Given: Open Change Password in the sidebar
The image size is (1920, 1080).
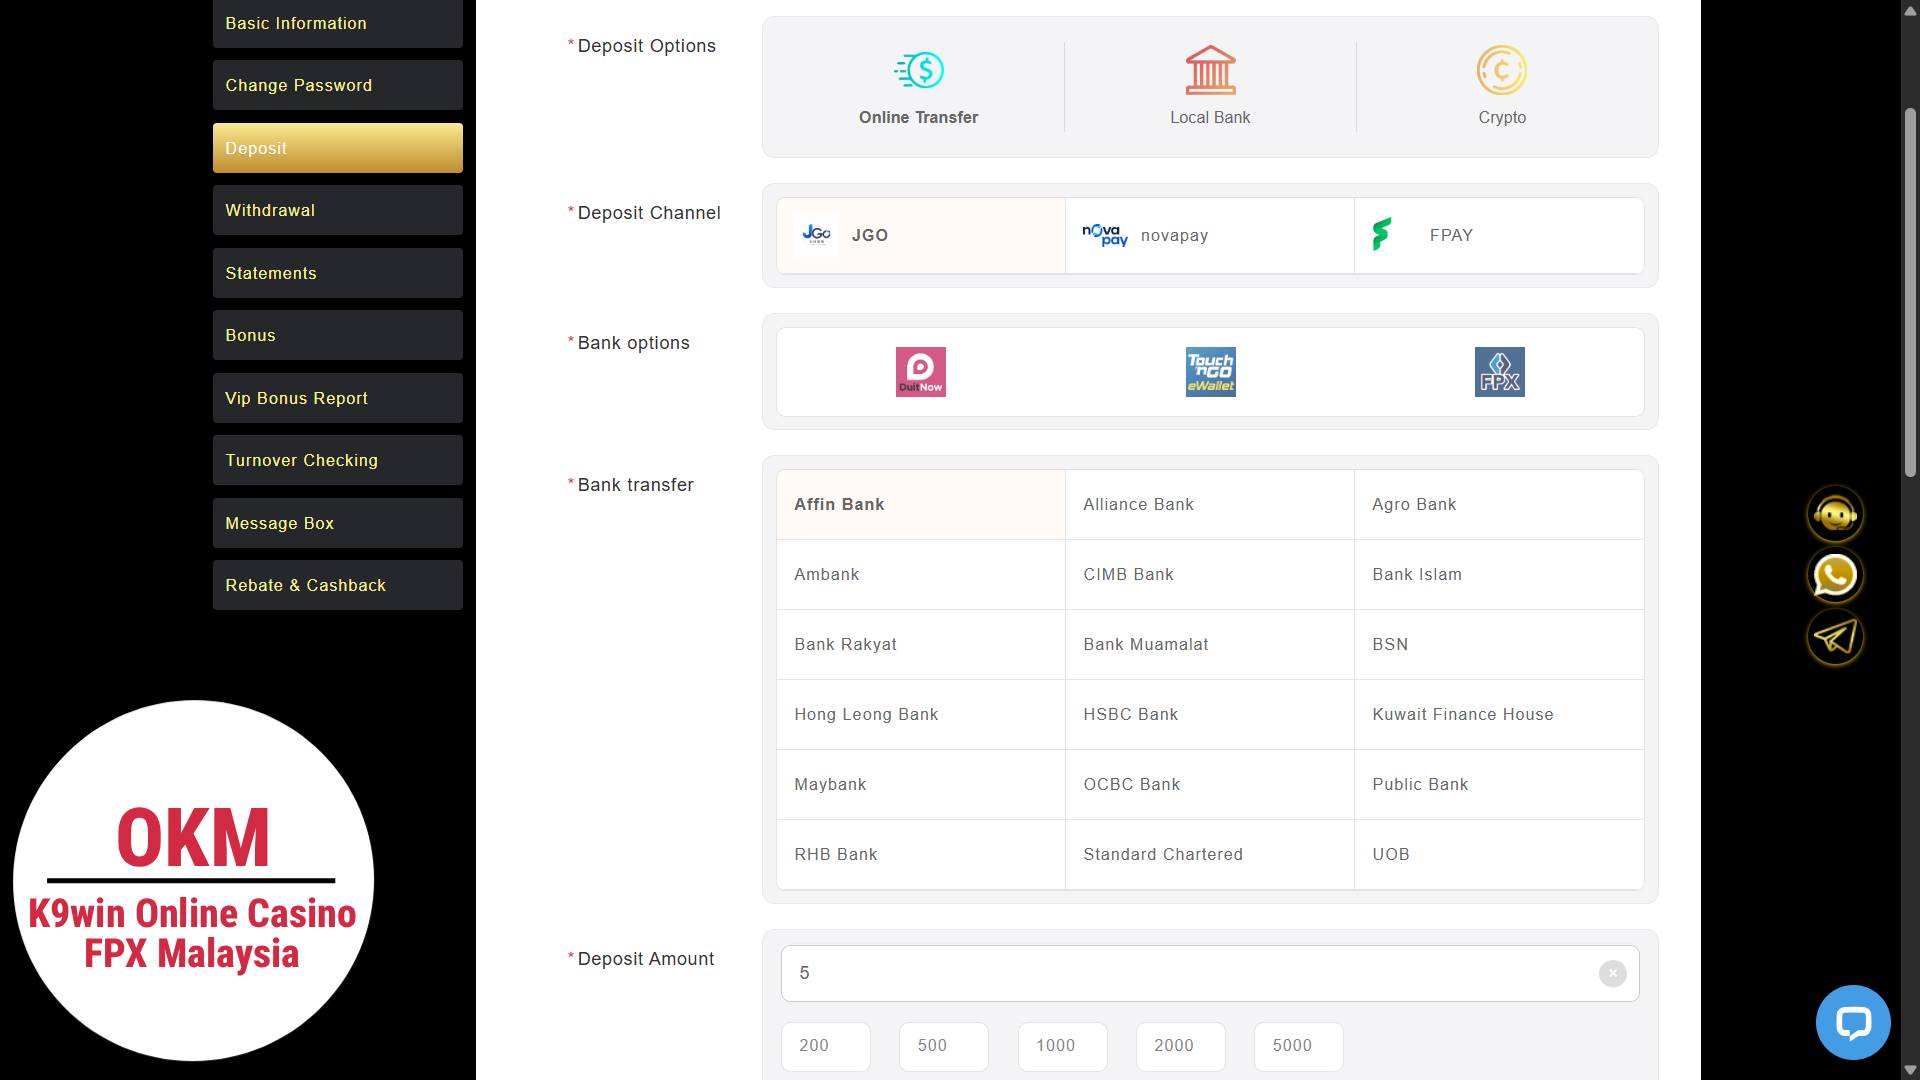Looking at the screenshot, I should coord(338,85).
